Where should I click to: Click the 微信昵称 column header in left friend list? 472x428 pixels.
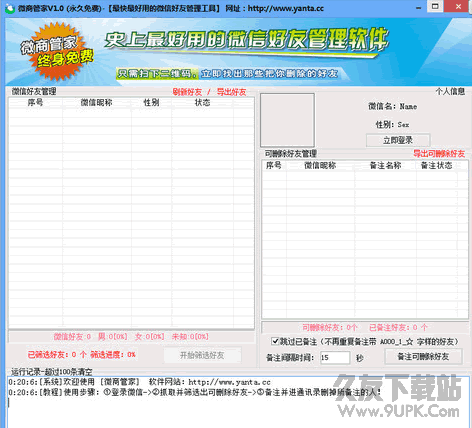(x=97, y=103)
